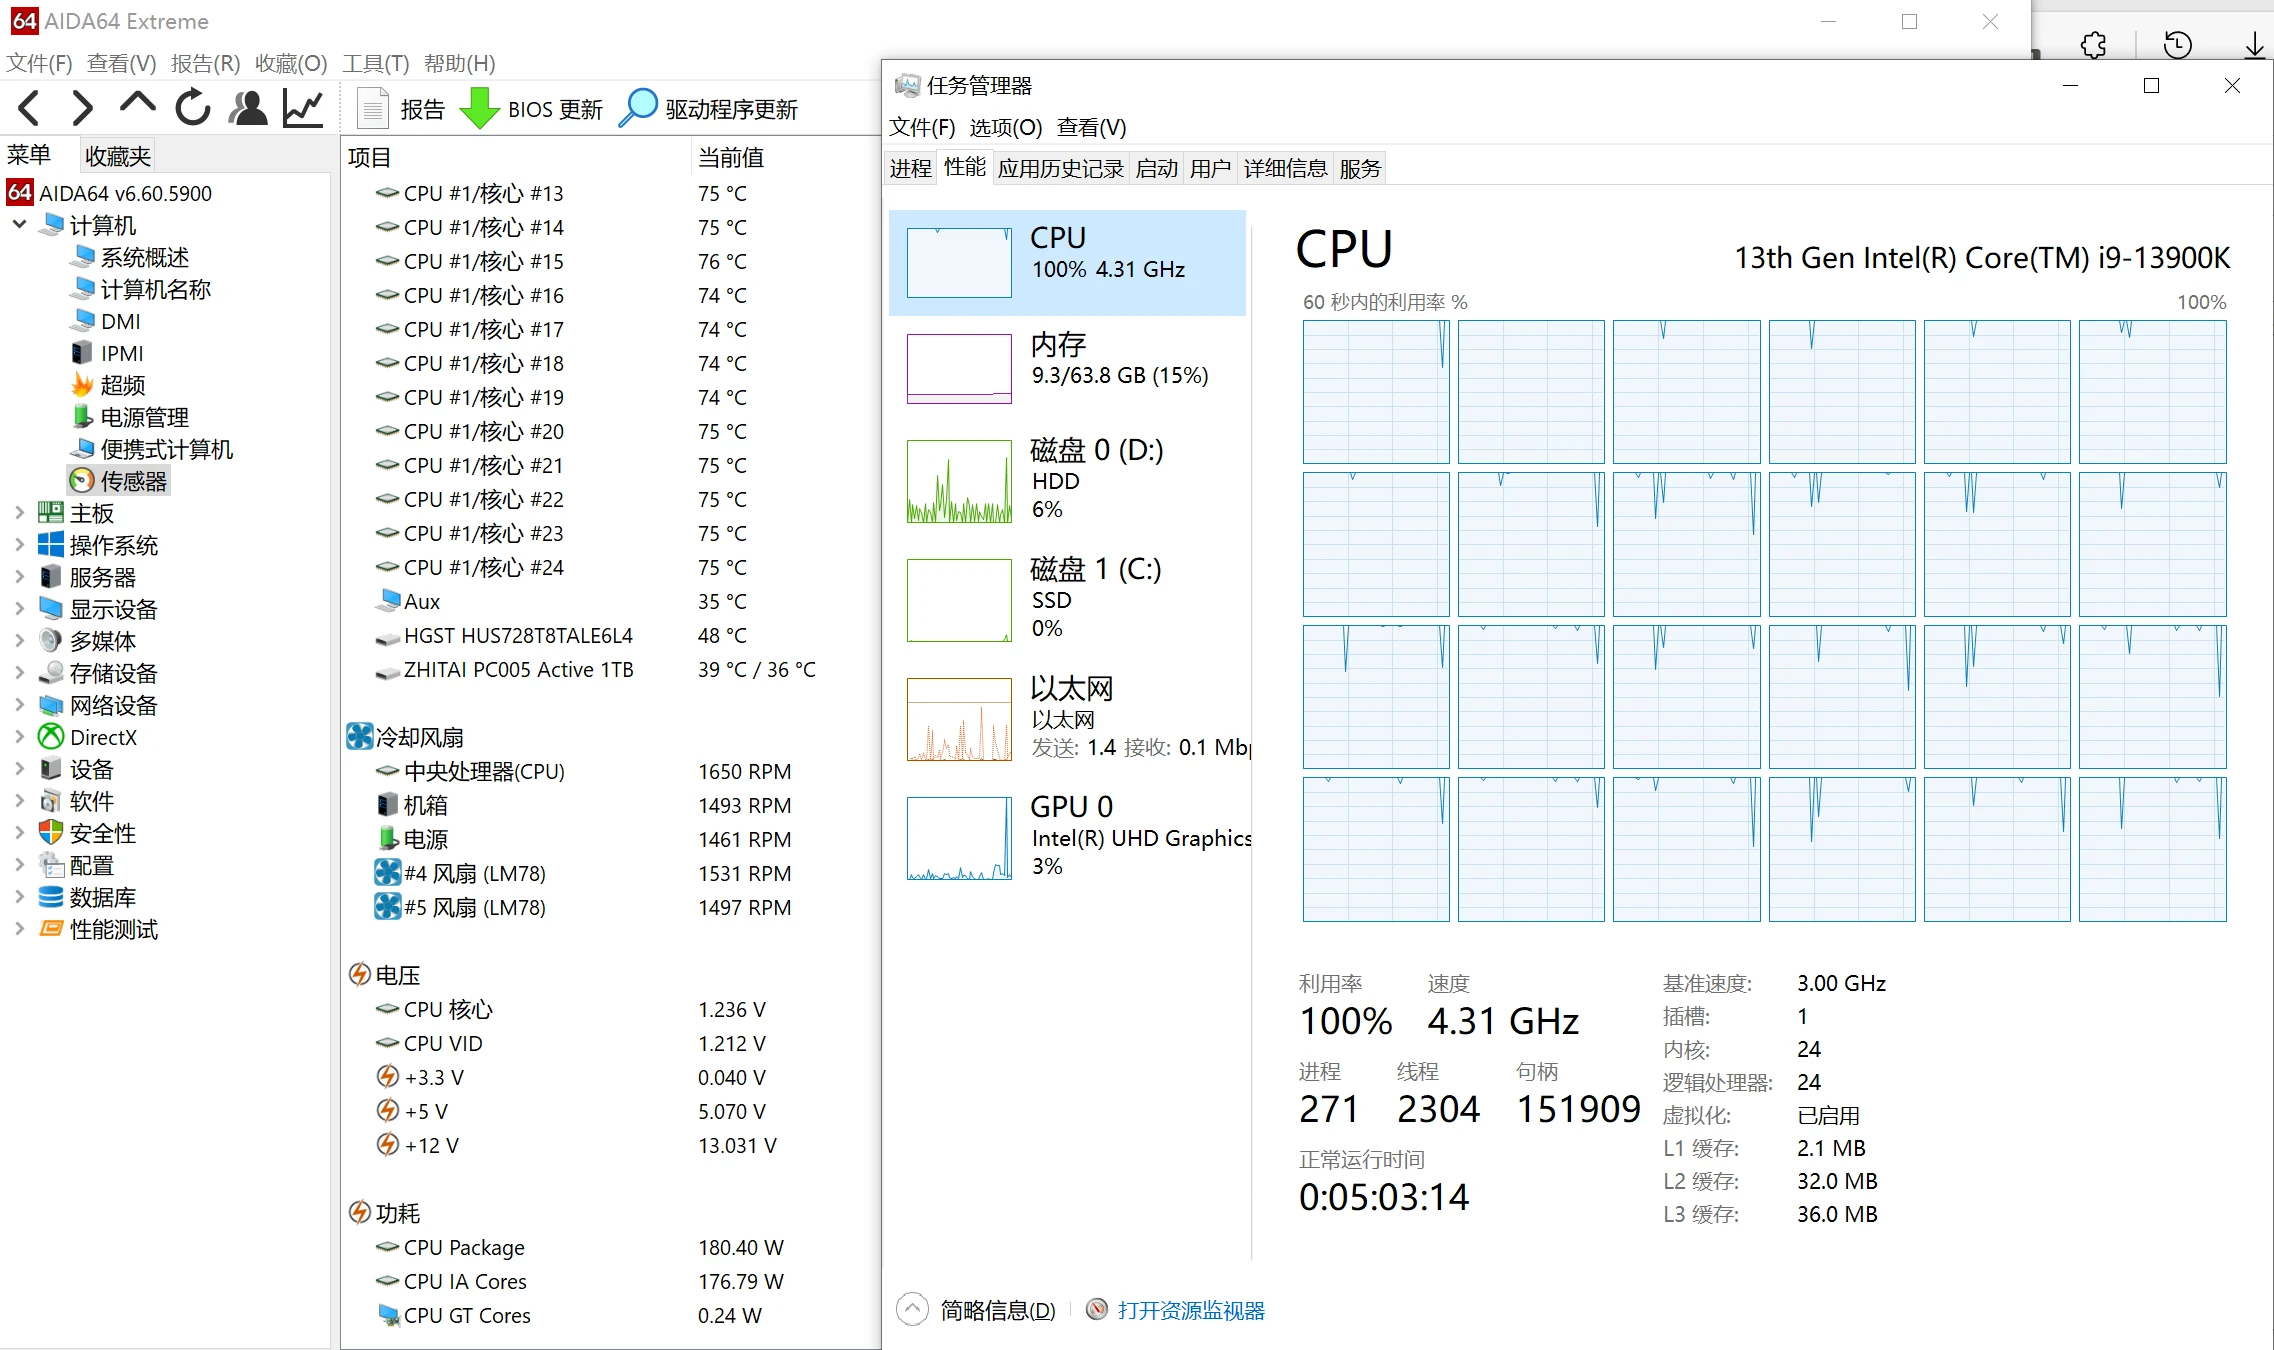The height and width of the screenshot is (1350, 2274).
Task: Click the 当前值 column header
Action: [731, 158]
